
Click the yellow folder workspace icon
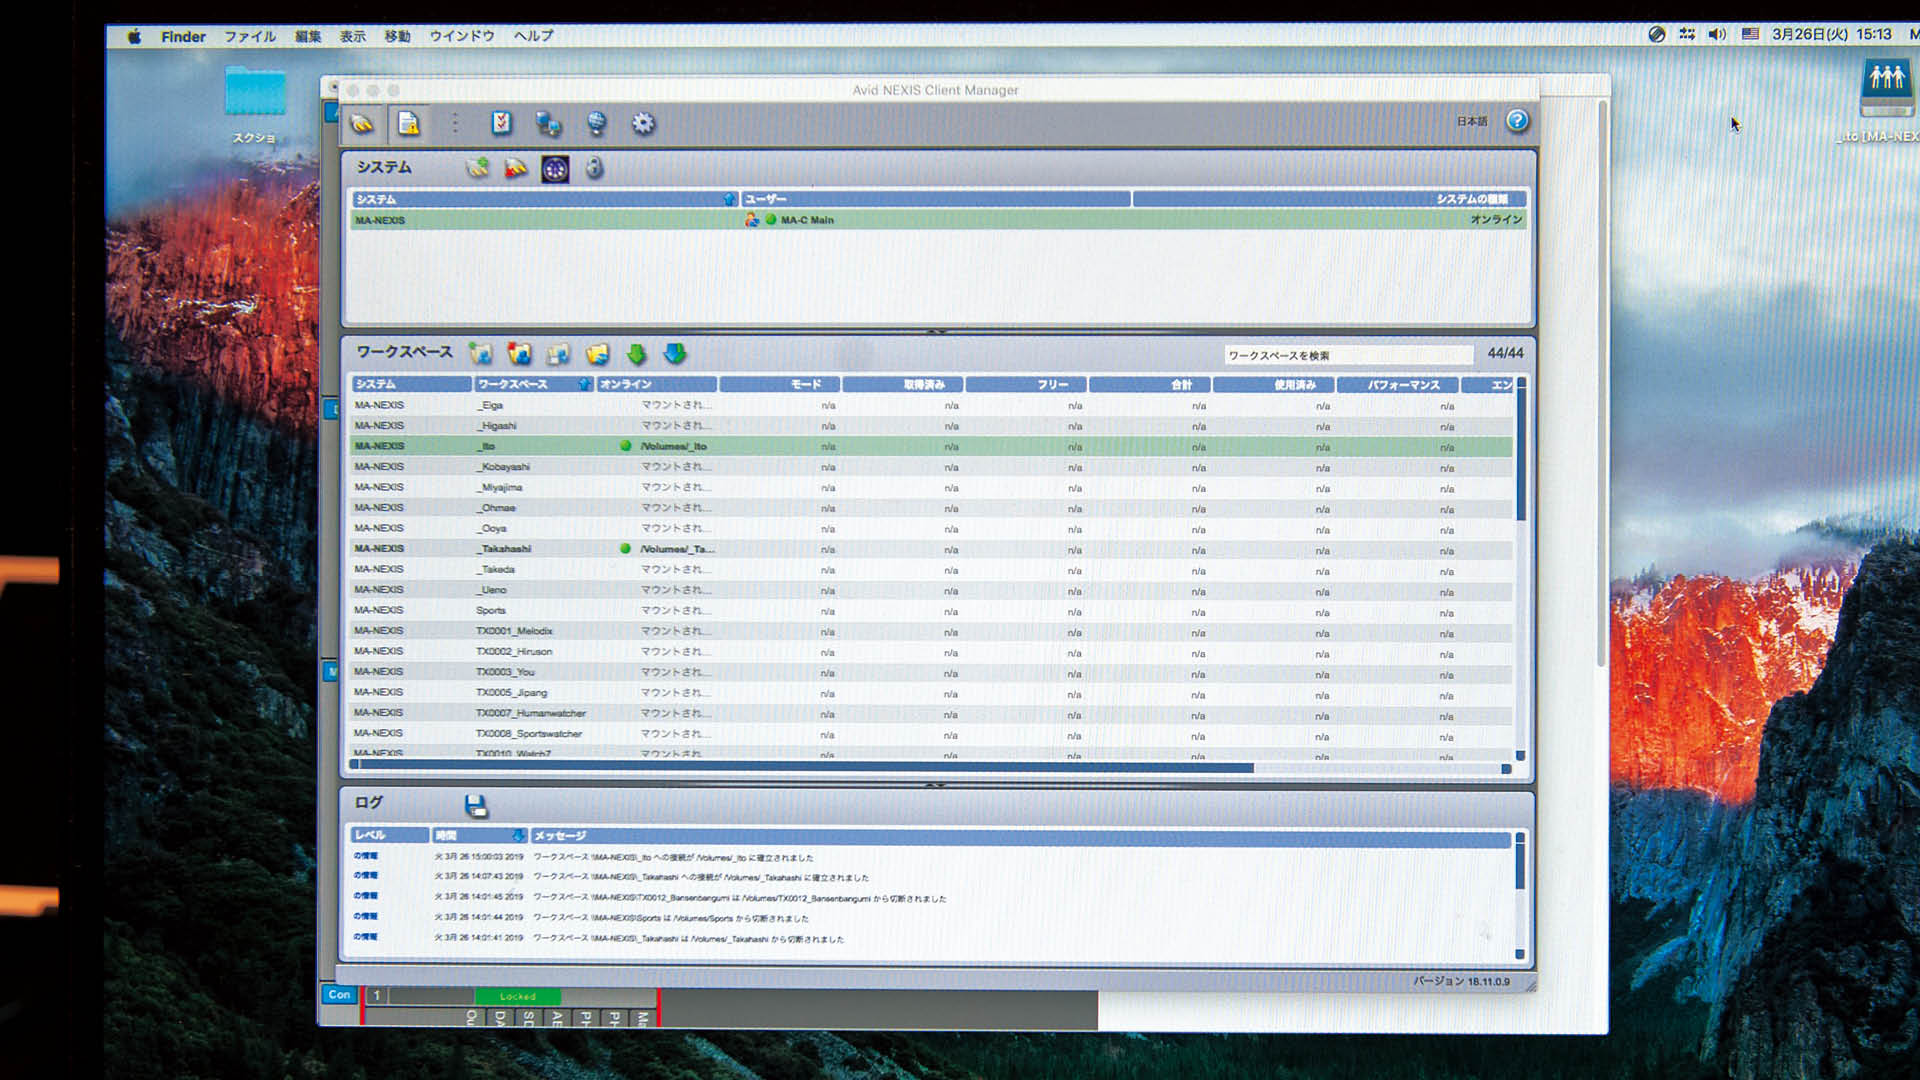[x=597, y=354]
